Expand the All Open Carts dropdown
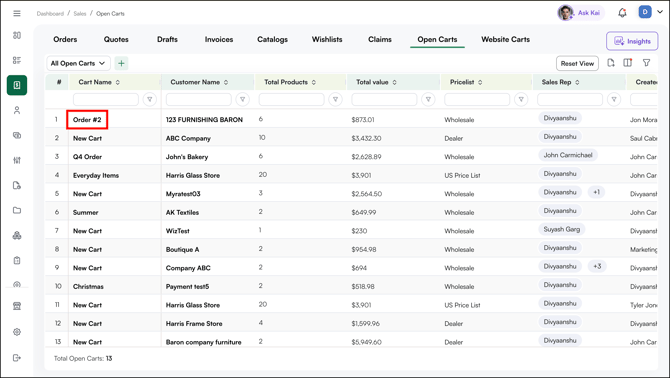Viewport: 670px width, 378px height. pyautogui.click(x=78, y=63)
